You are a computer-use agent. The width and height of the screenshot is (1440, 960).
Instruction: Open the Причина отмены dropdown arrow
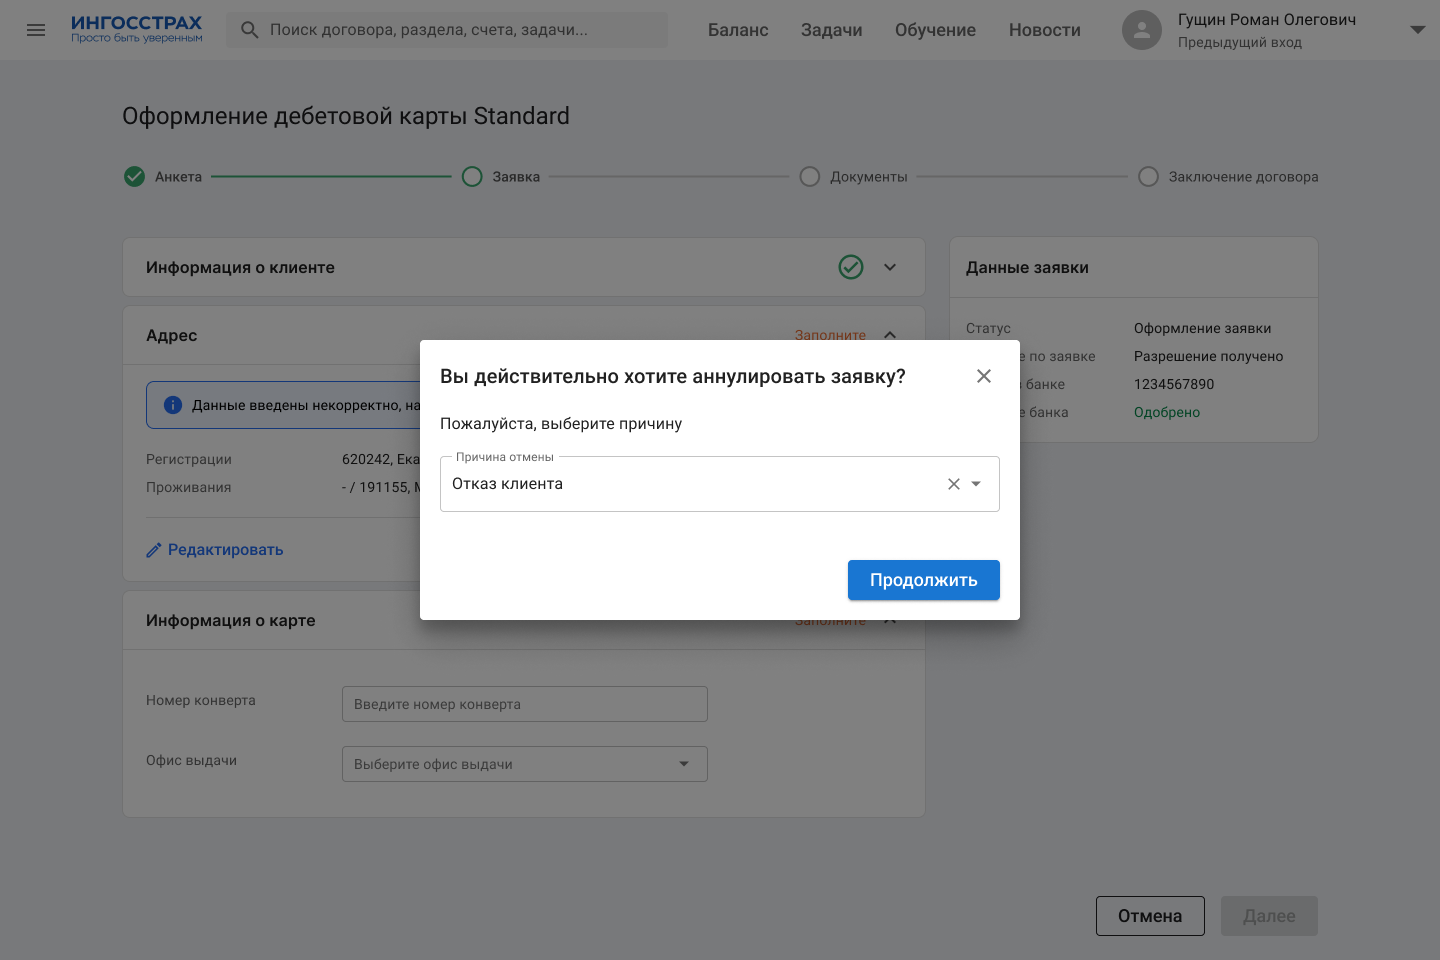(x=977, y=484)
